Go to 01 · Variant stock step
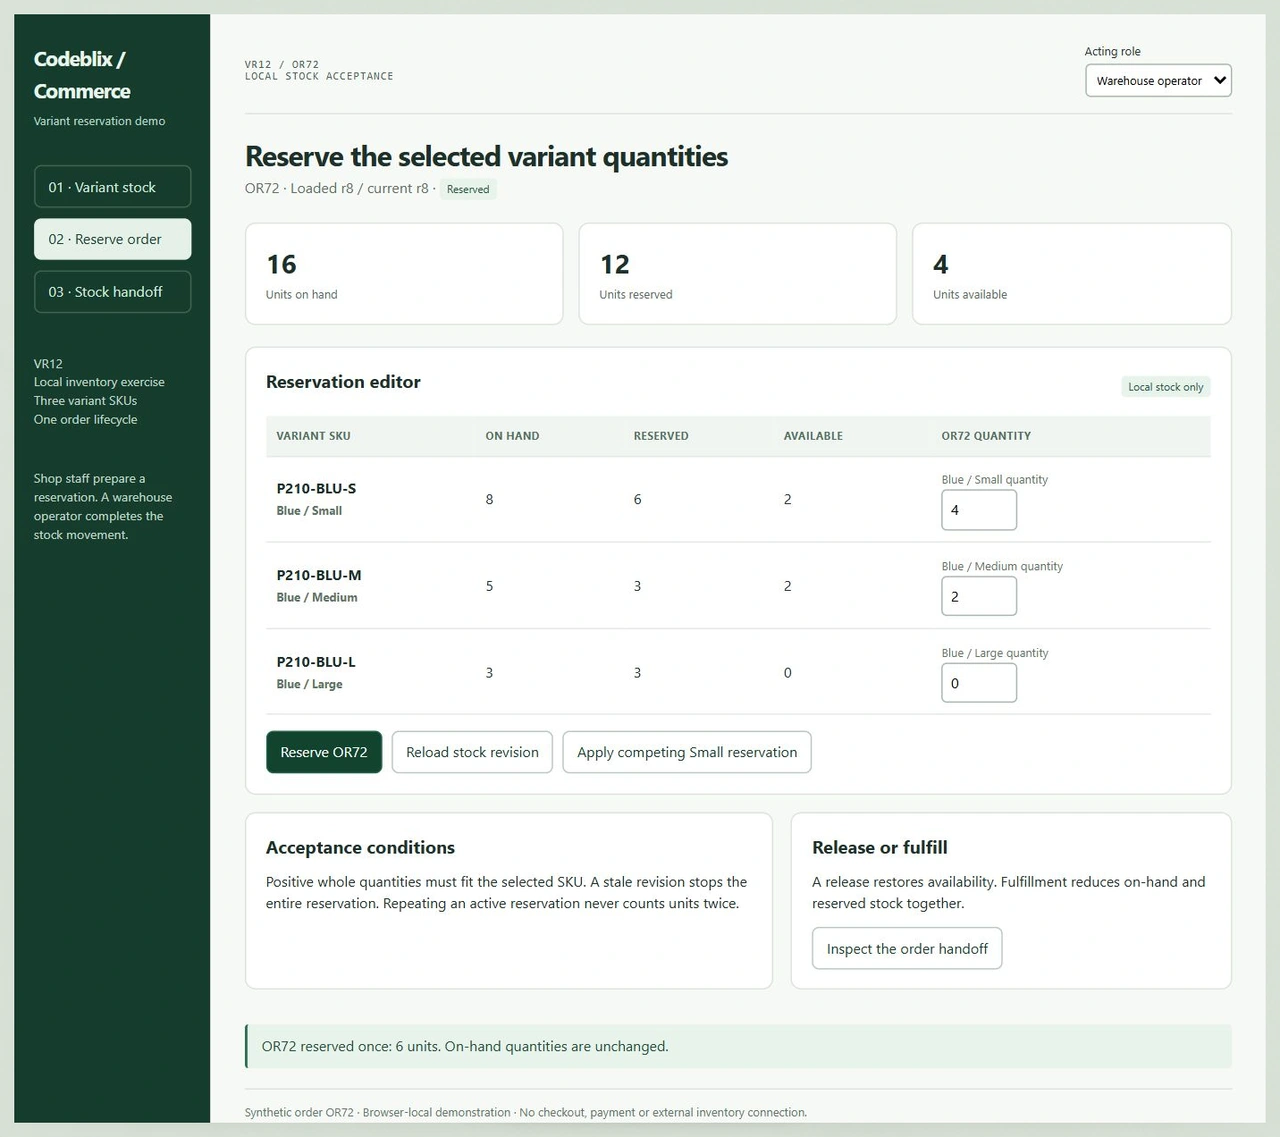 pyautogui.click(x=112, y=187)
